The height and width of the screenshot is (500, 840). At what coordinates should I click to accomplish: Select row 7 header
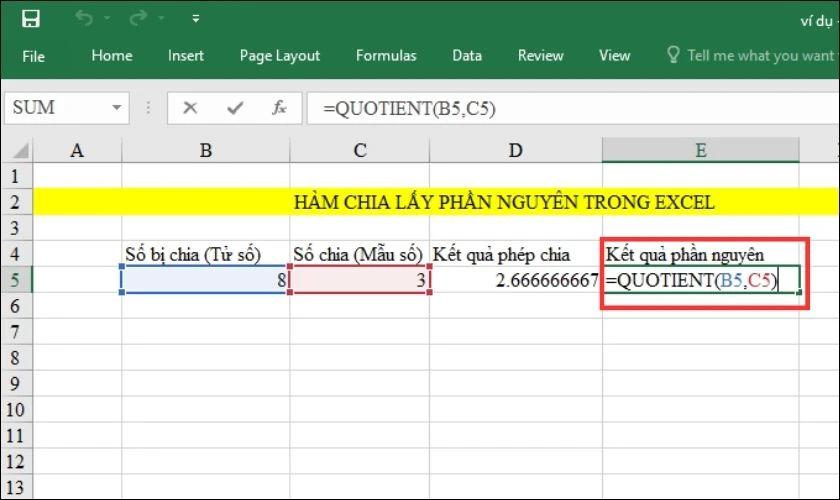coord(15,332)
